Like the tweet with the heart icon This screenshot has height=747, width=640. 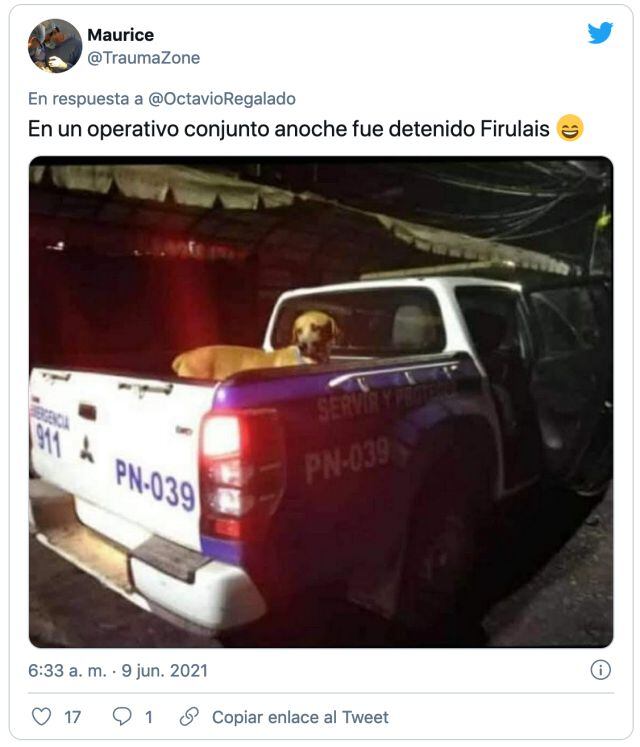(x=41, y=717)
